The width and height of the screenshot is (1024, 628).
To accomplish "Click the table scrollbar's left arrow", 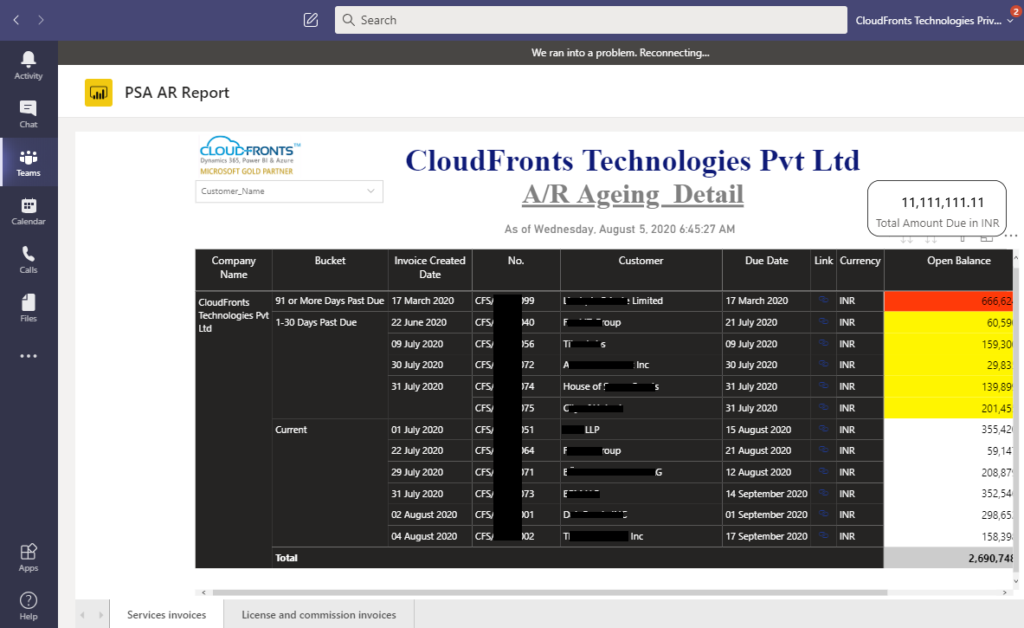I will pyautogui.click(x=204, y=593).
